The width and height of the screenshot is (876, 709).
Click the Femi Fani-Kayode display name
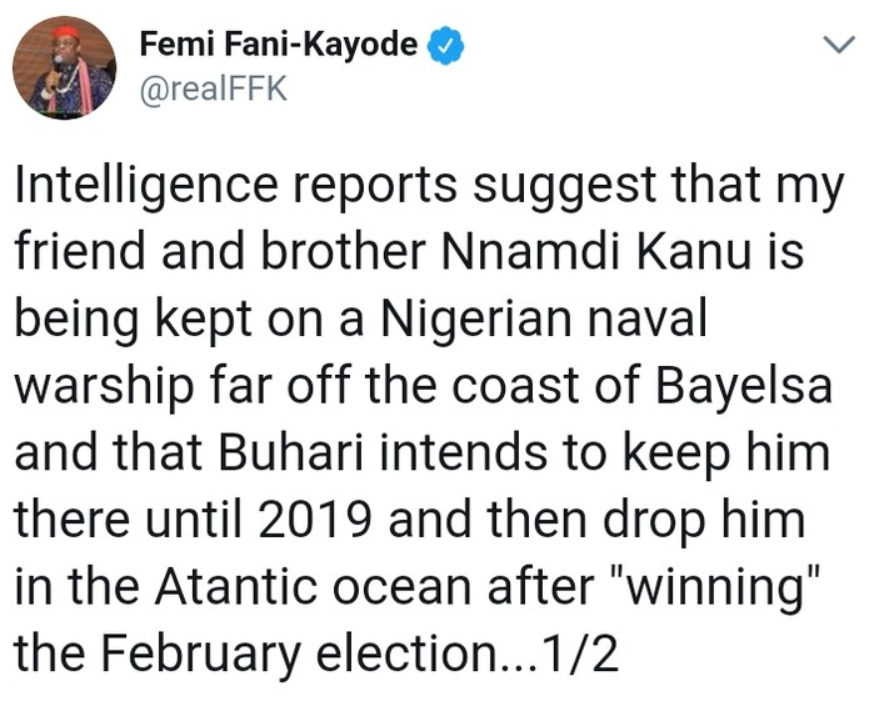pos(278,44)
